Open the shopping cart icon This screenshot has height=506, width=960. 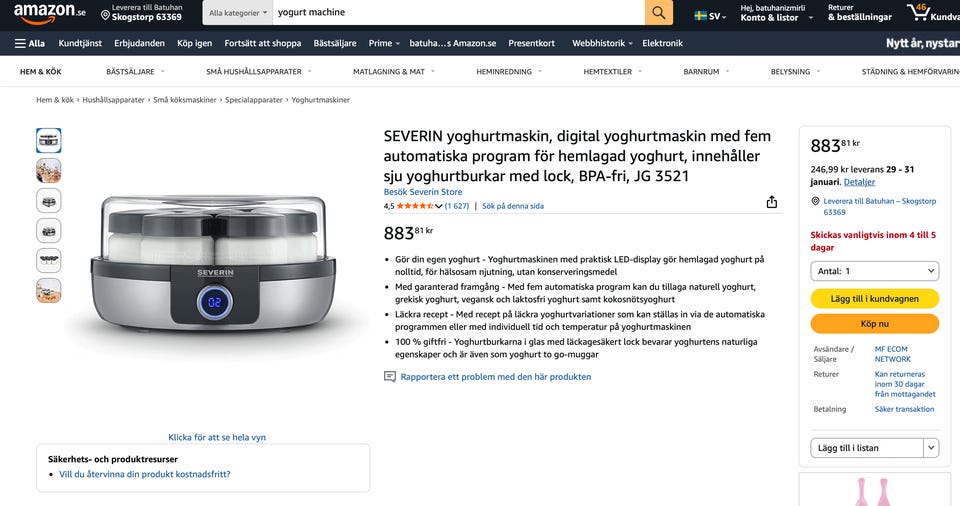pyautogui.click(x=919, y=12)
